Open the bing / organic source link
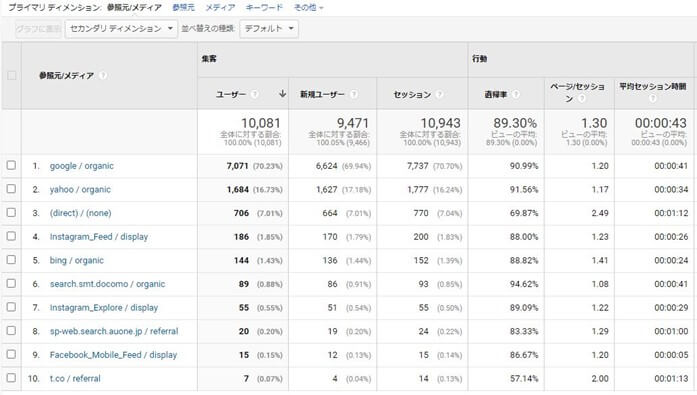Viewport: 697px width, 395px height. pos(76,260)
